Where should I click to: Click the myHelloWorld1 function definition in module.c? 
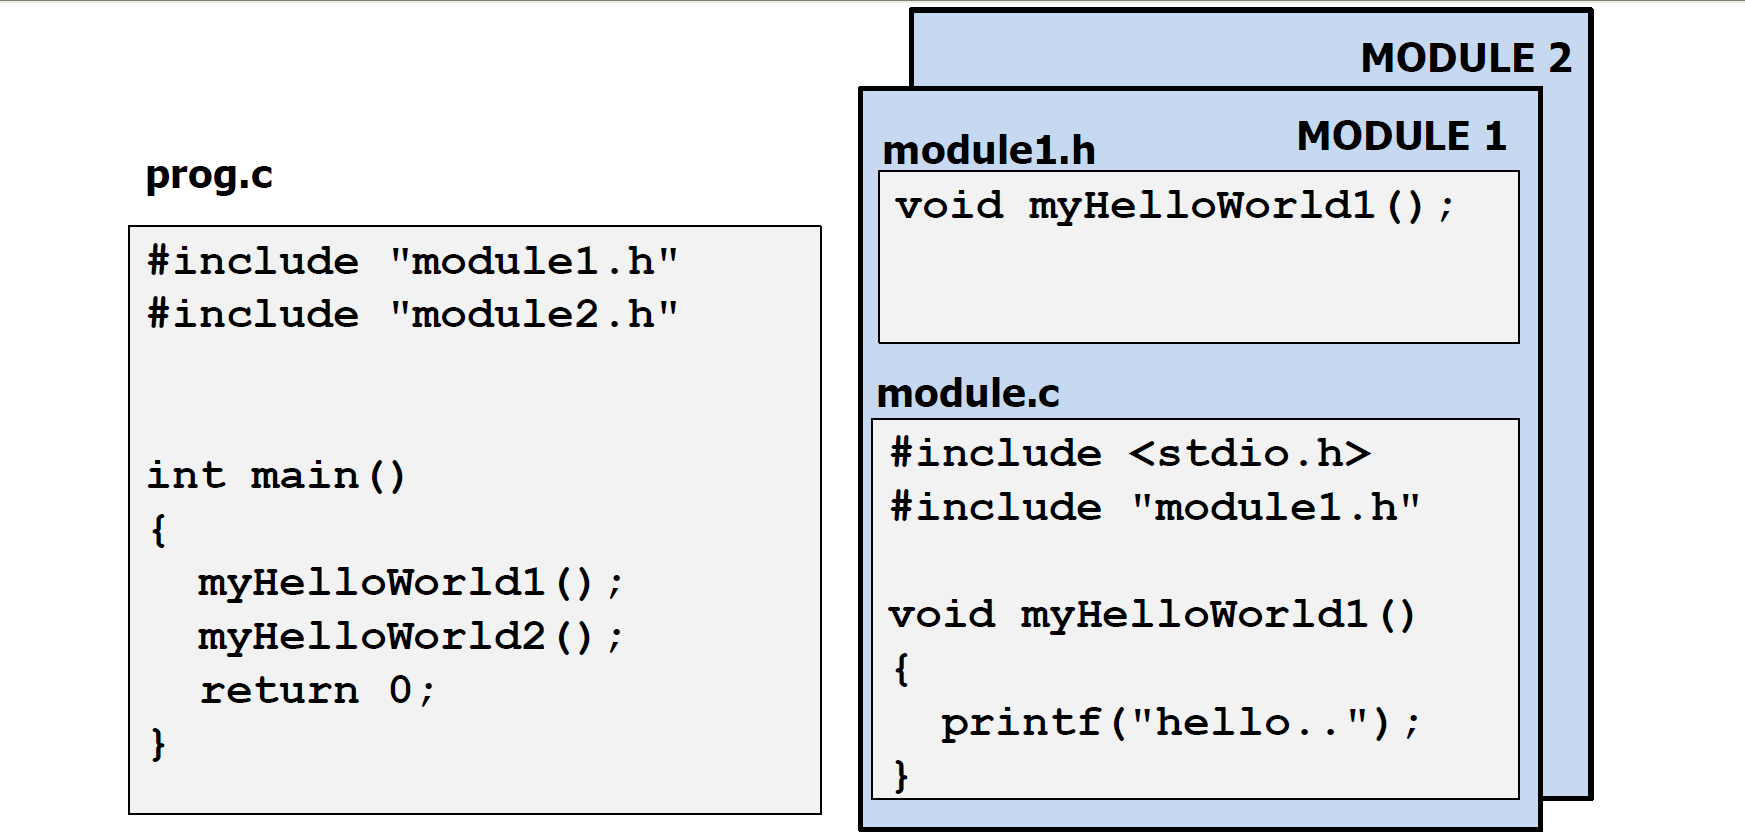click(1152, 614)
